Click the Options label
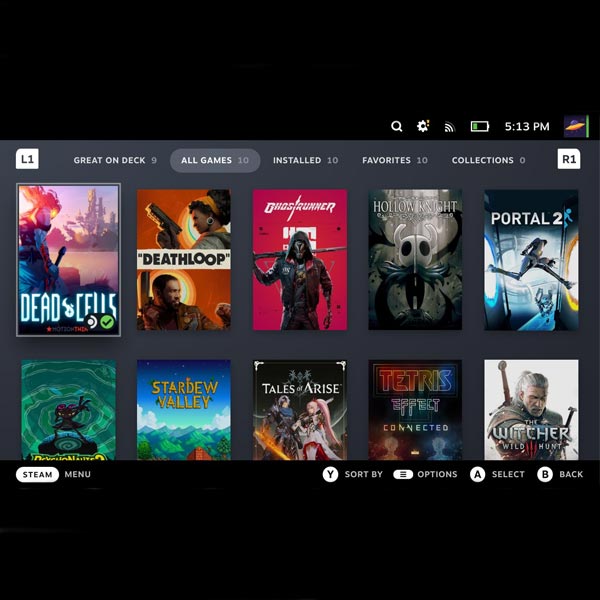 (437, 474)
